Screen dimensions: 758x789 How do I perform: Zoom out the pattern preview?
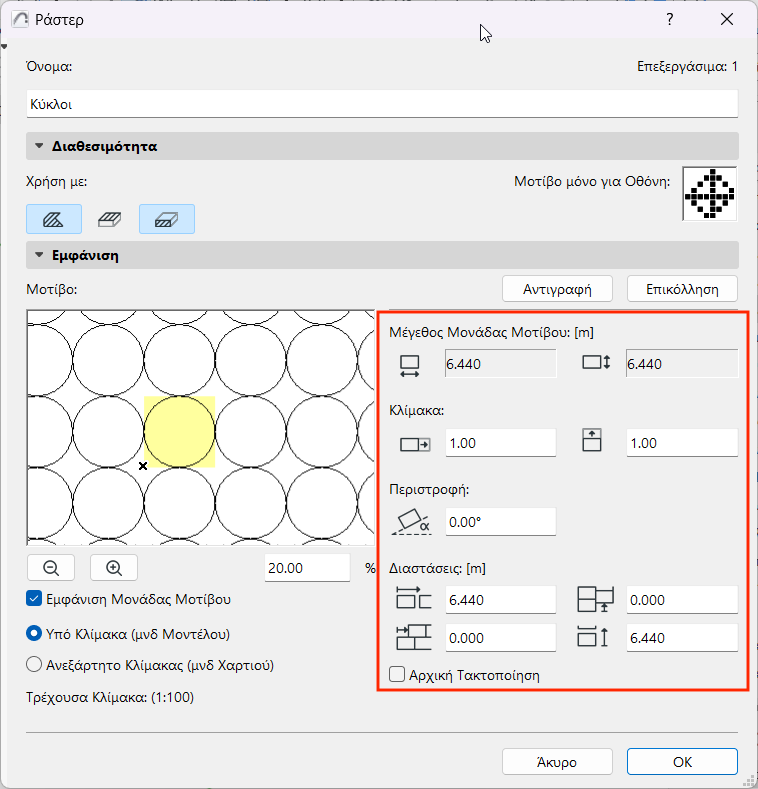coord(51,568)
